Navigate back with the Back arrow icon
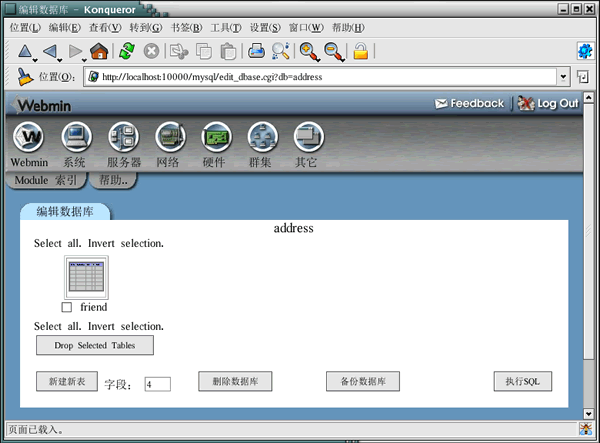This screenshot has width=600, height=443. pyautogui.click(x=50, y=51)
